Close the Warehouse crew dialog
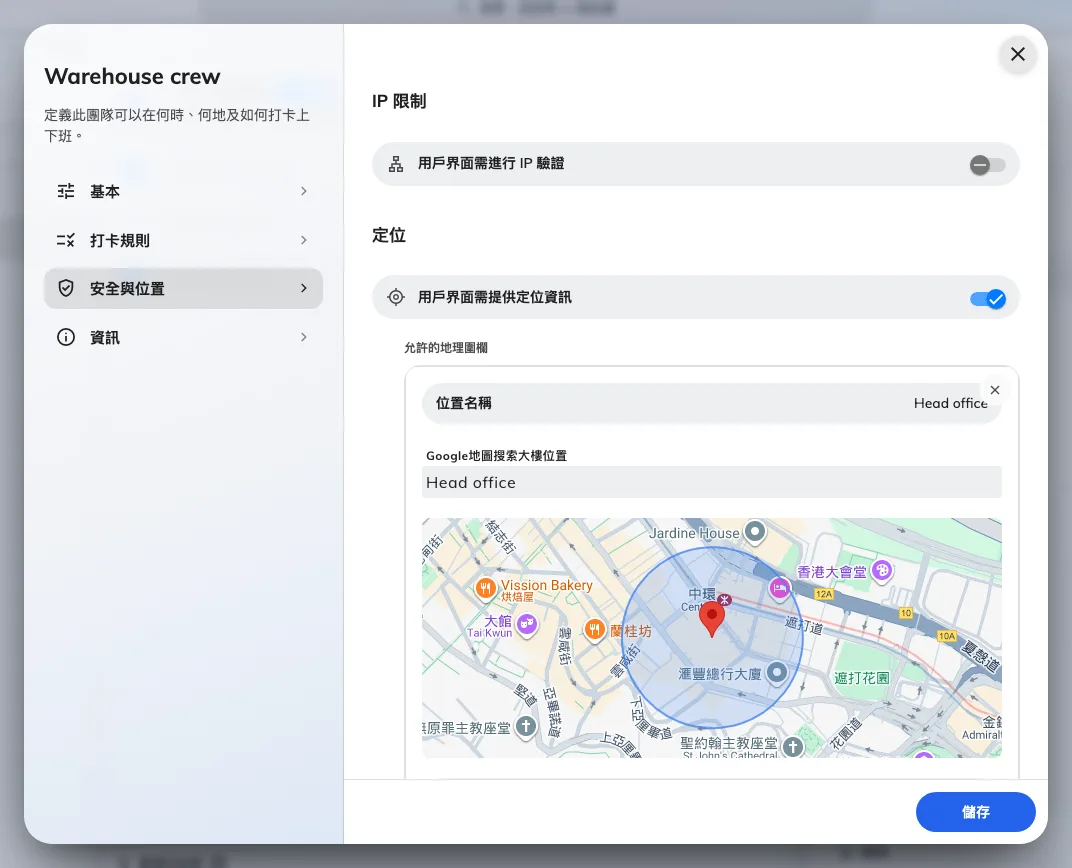The width and height of the screenshot is (1072, 868). [1017, 54]
